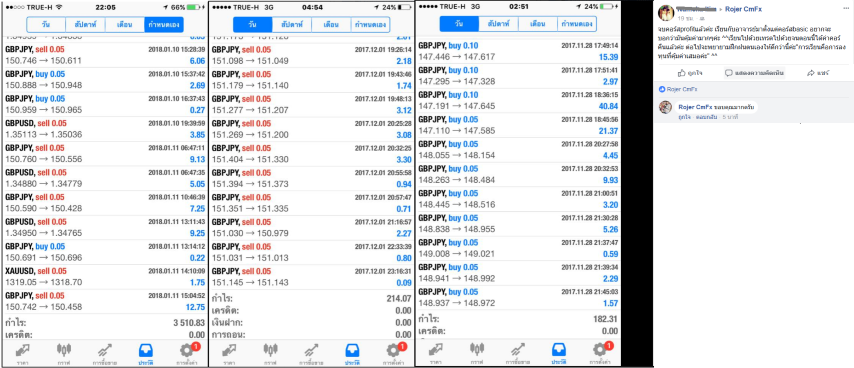Click the post author's profile picture
The height and width of the screenshot is (368, 854).
tap(666, 13)
